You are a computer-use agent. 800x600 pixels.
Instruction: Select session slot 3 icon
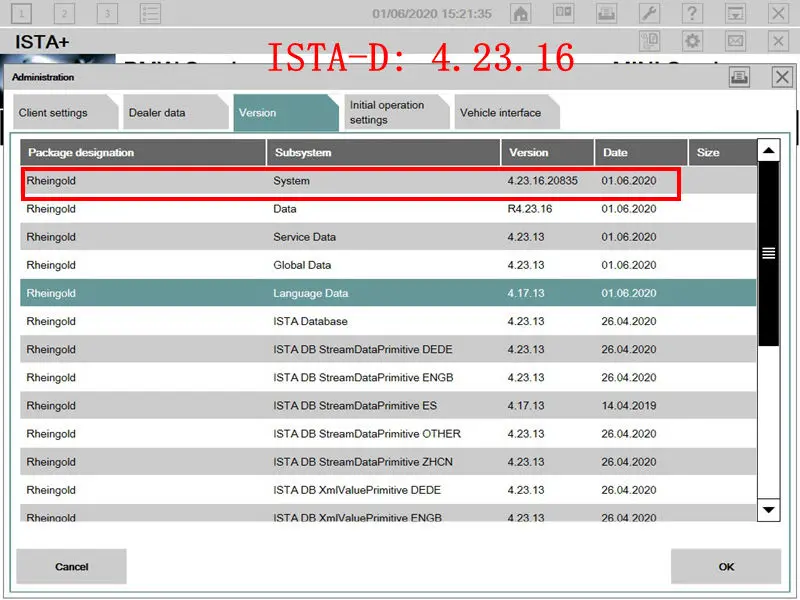click(107, 13)
